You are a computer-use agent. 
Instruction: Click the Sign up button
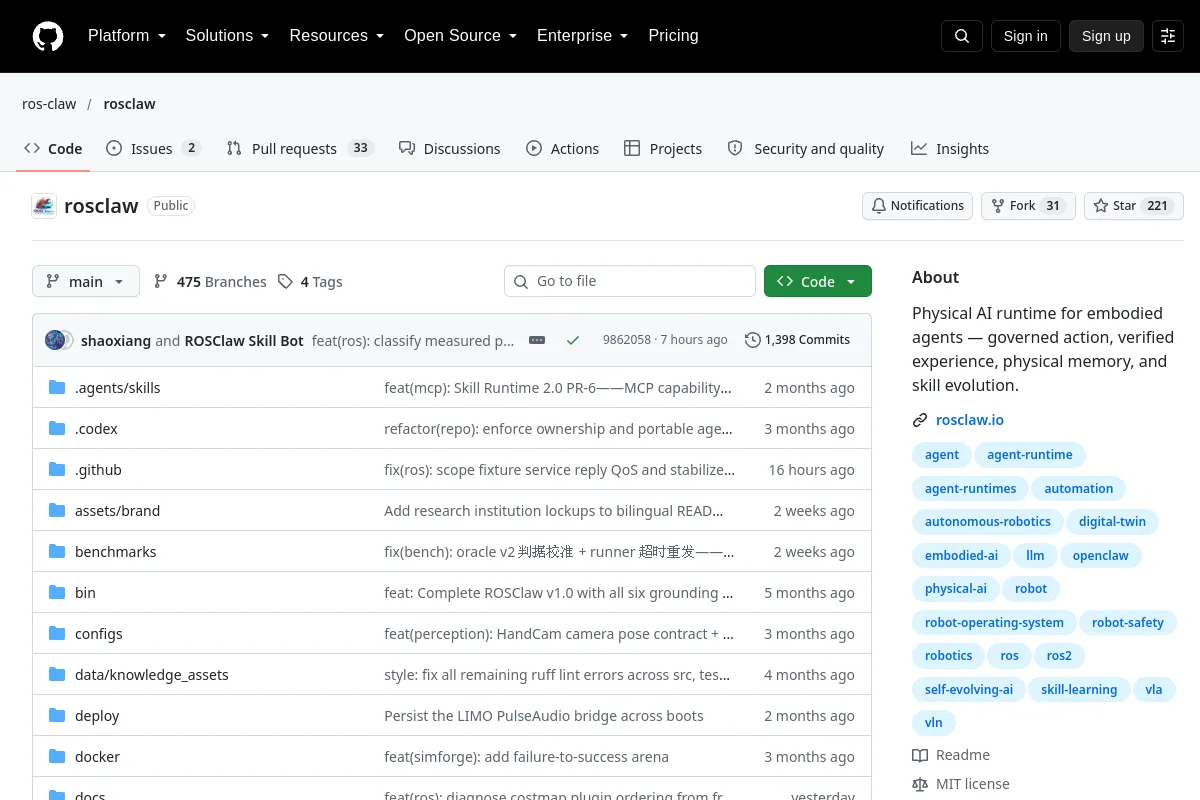coord(1106,36)
